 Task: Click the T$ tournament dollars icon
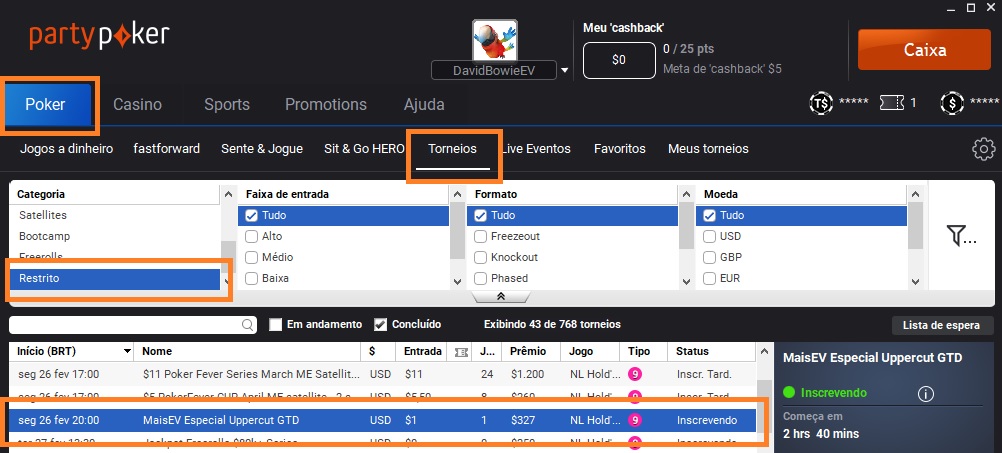click(x=821, y=103)
